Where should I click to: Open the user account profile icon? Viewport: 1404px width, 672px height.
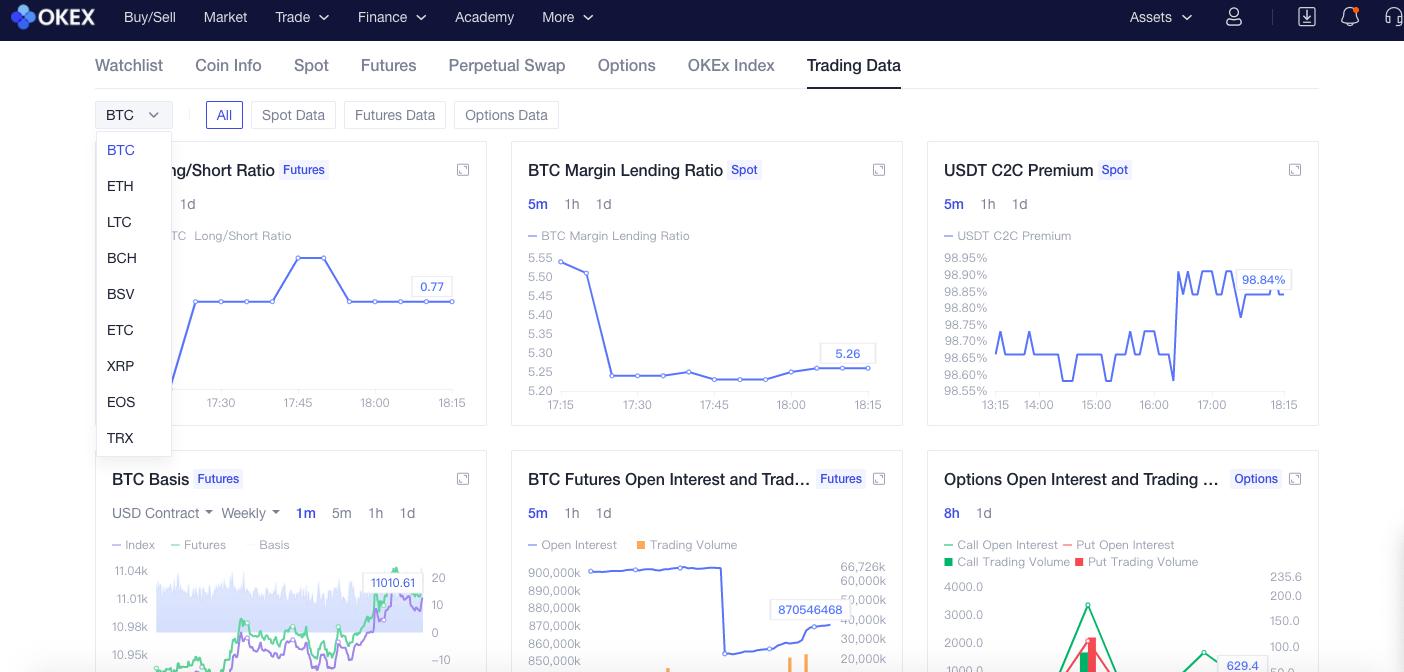[x=1234, y=17]
